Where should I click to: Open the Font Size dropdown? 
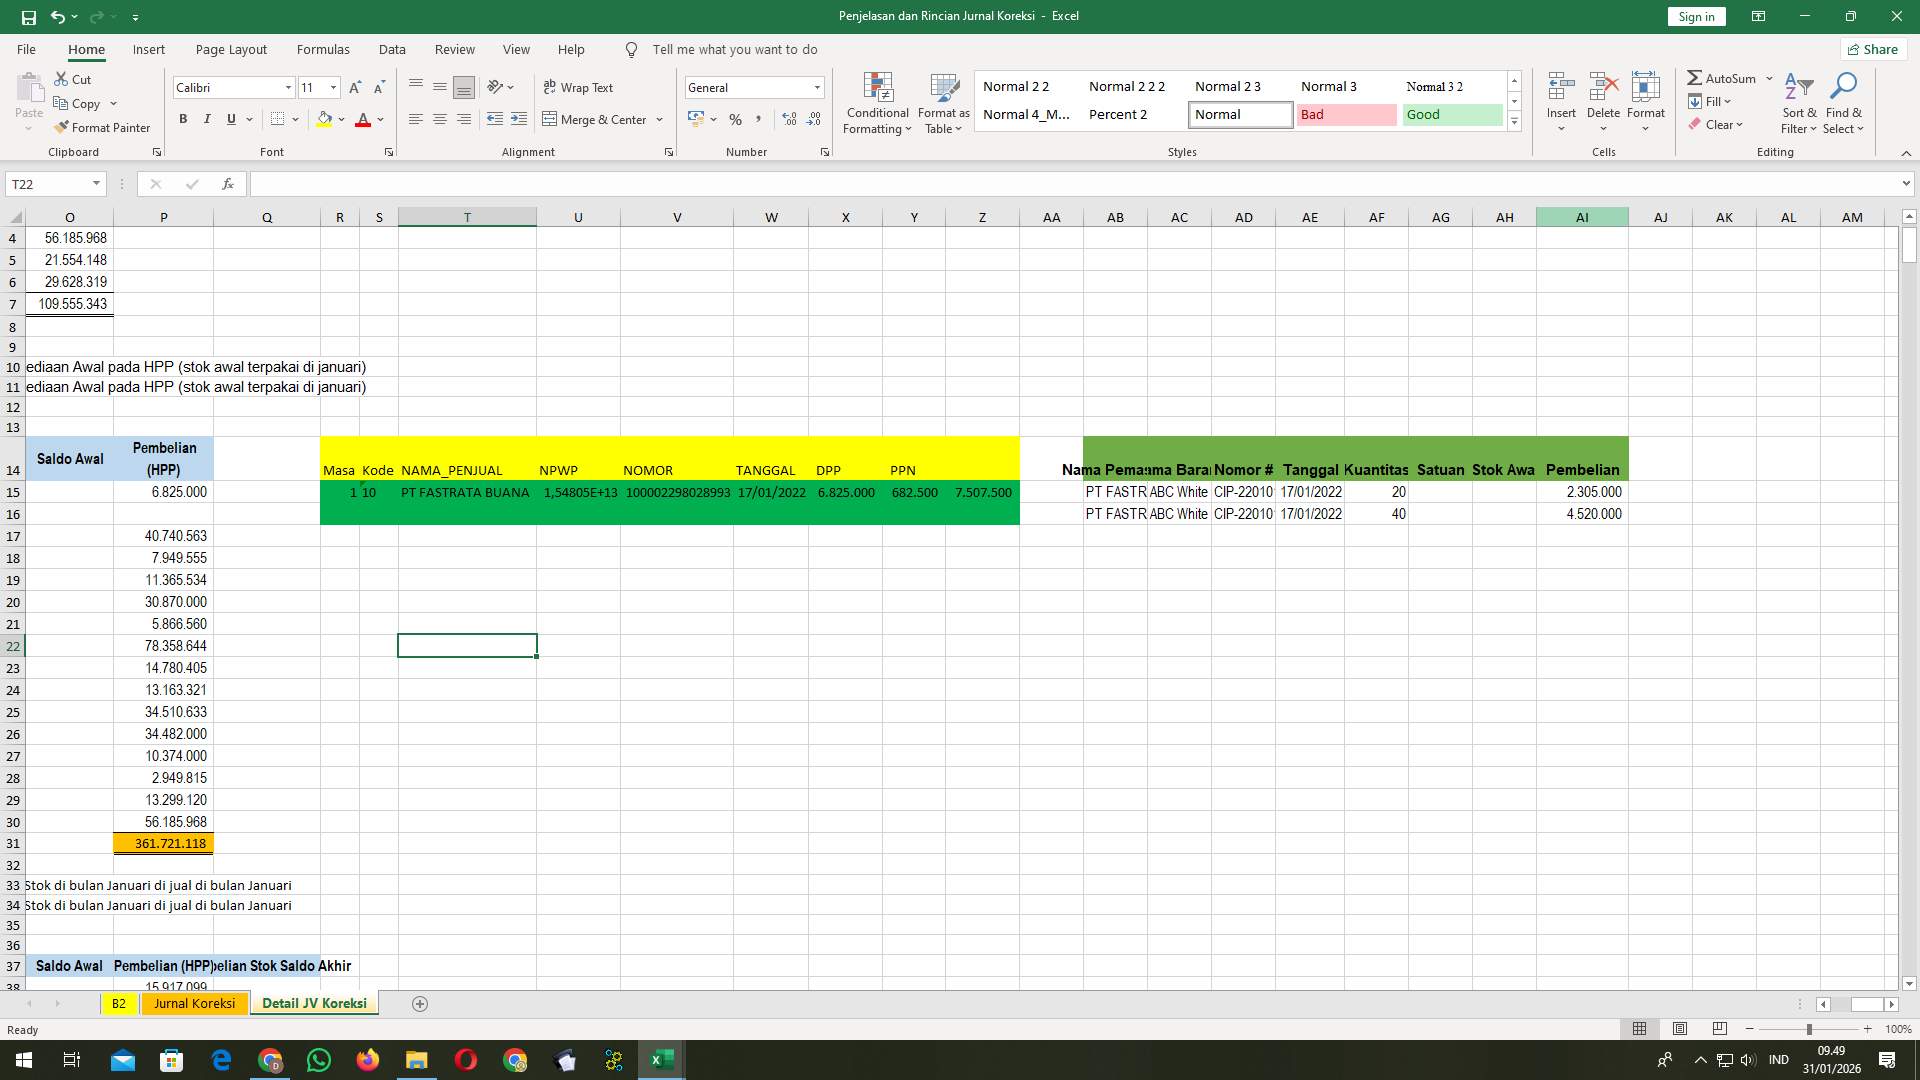point(334,88)
